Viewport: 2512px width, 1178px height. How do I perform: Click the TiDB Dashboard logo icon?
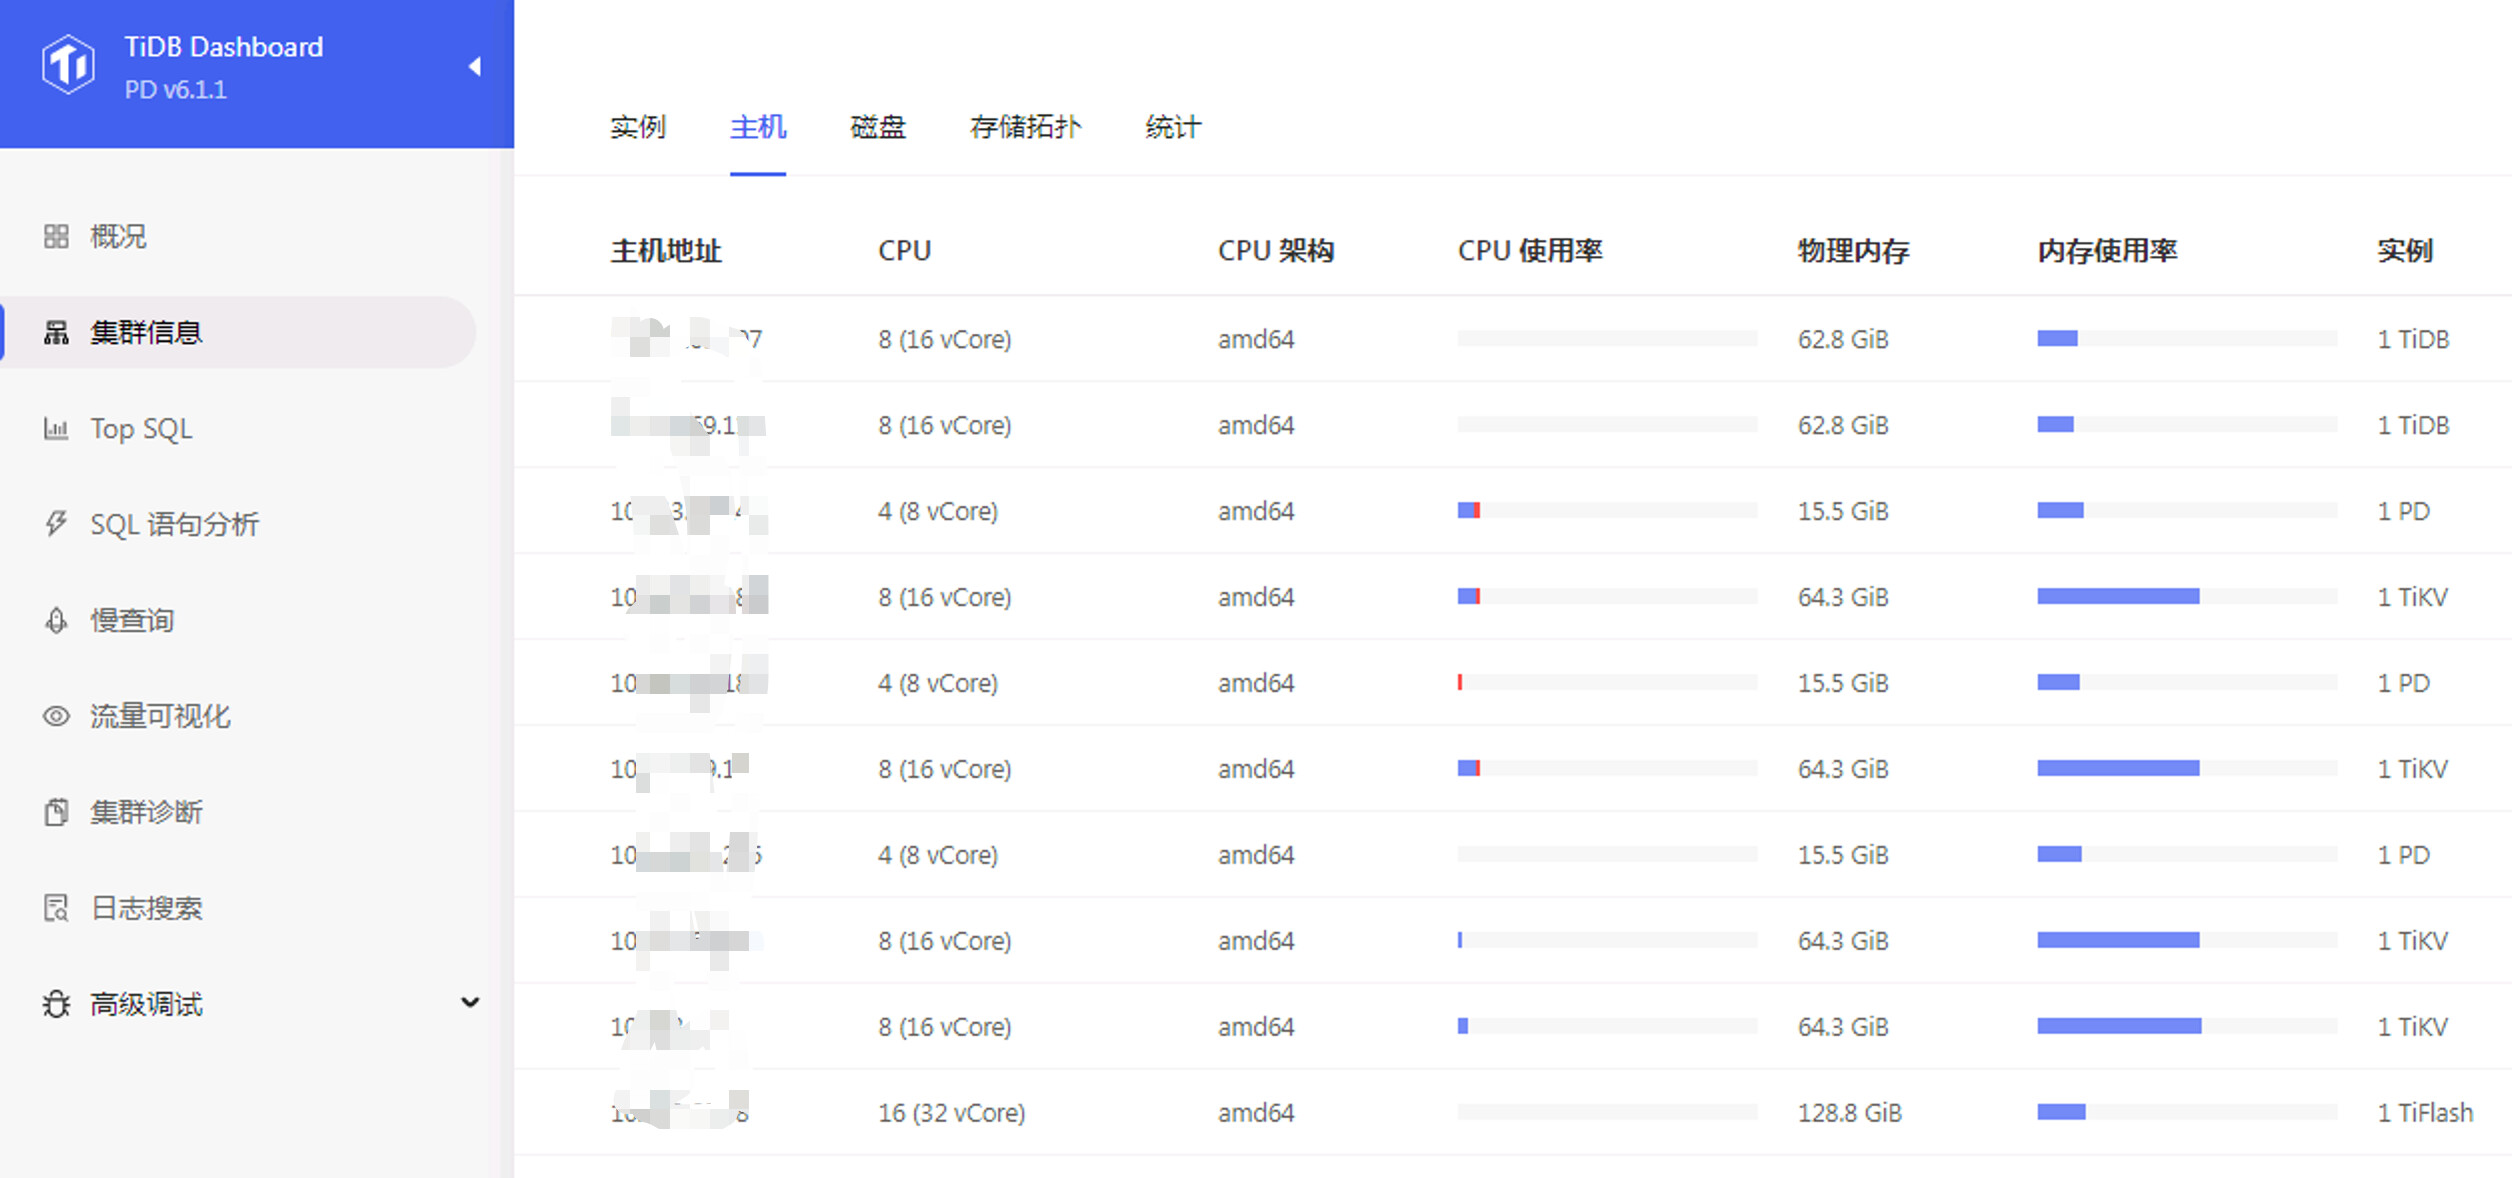68,64
